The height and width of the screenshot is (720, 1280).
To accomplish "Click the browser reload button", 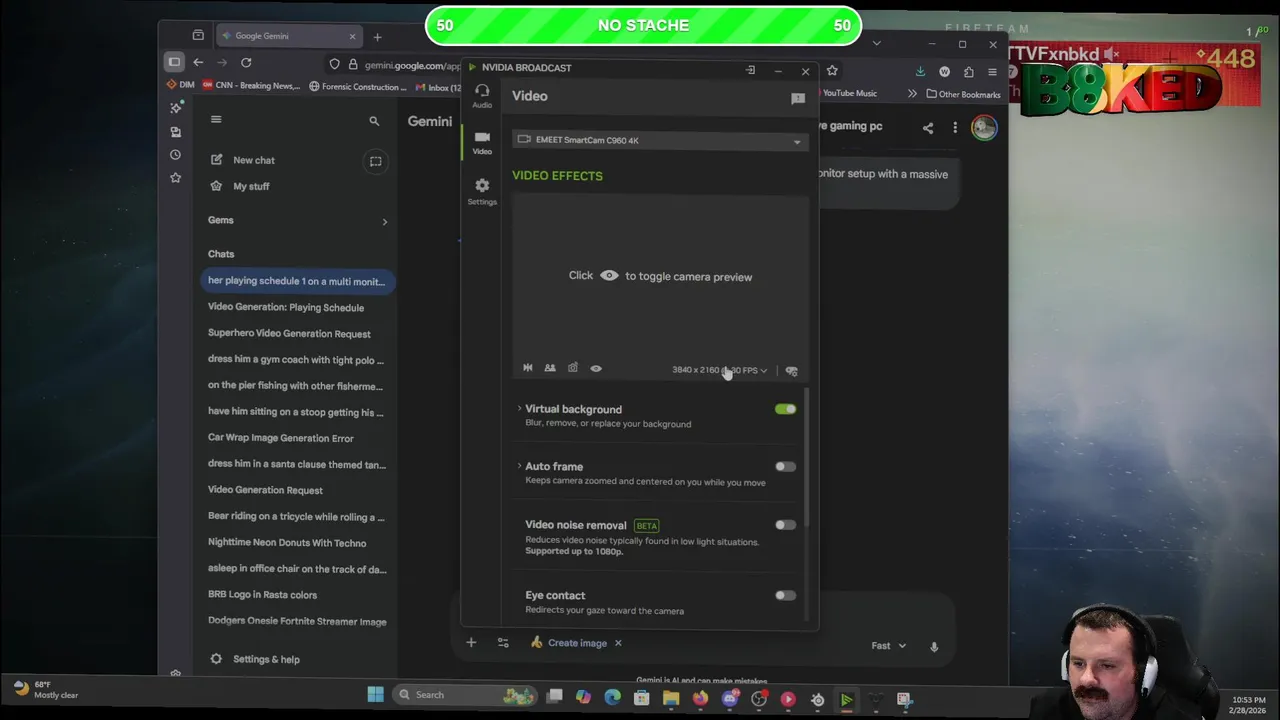I will click(x=246, y=63).
